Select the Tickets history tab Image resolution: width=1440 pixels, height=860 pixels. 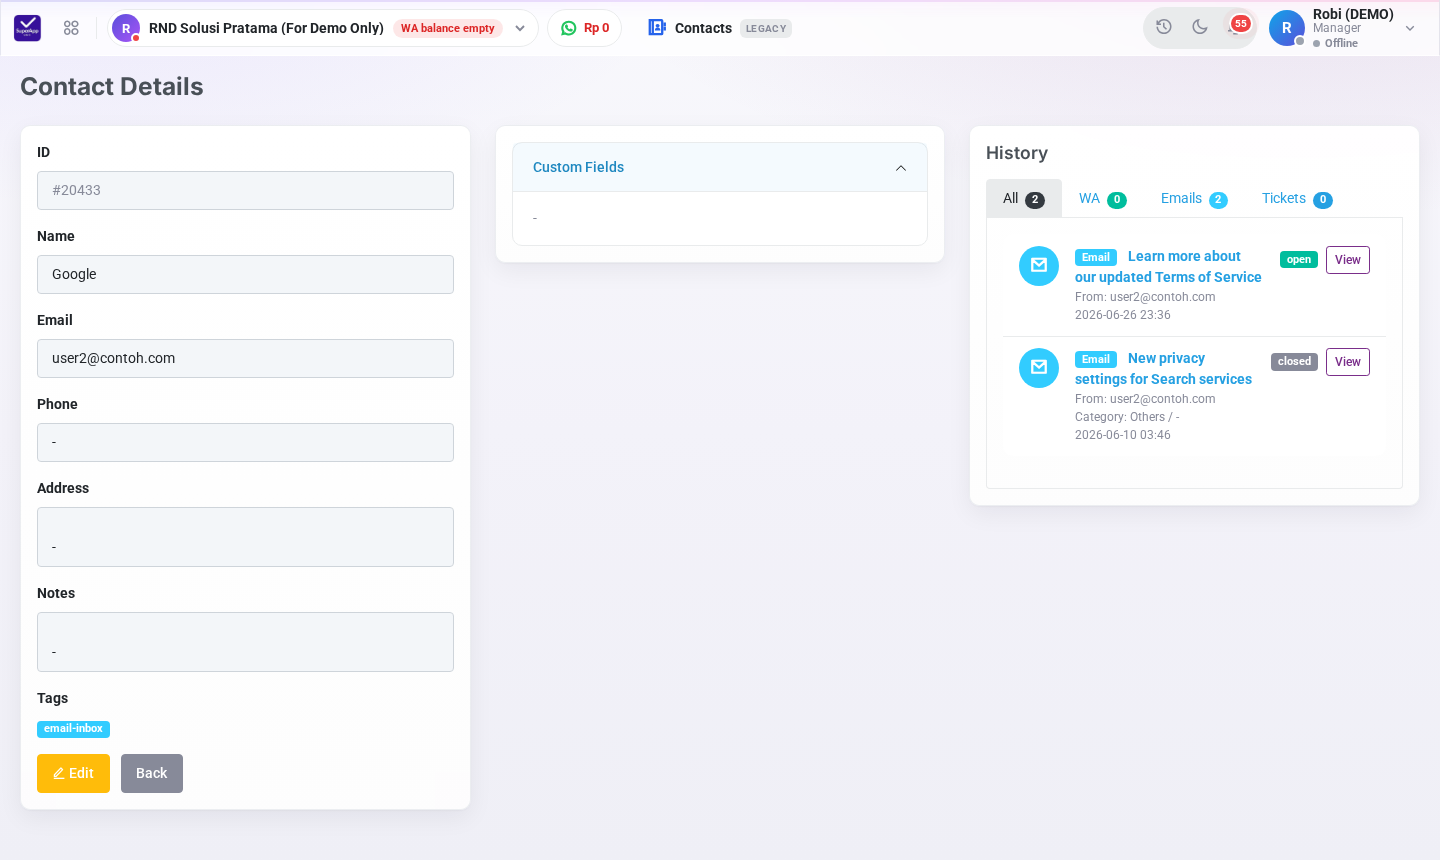pos(1297,198)
